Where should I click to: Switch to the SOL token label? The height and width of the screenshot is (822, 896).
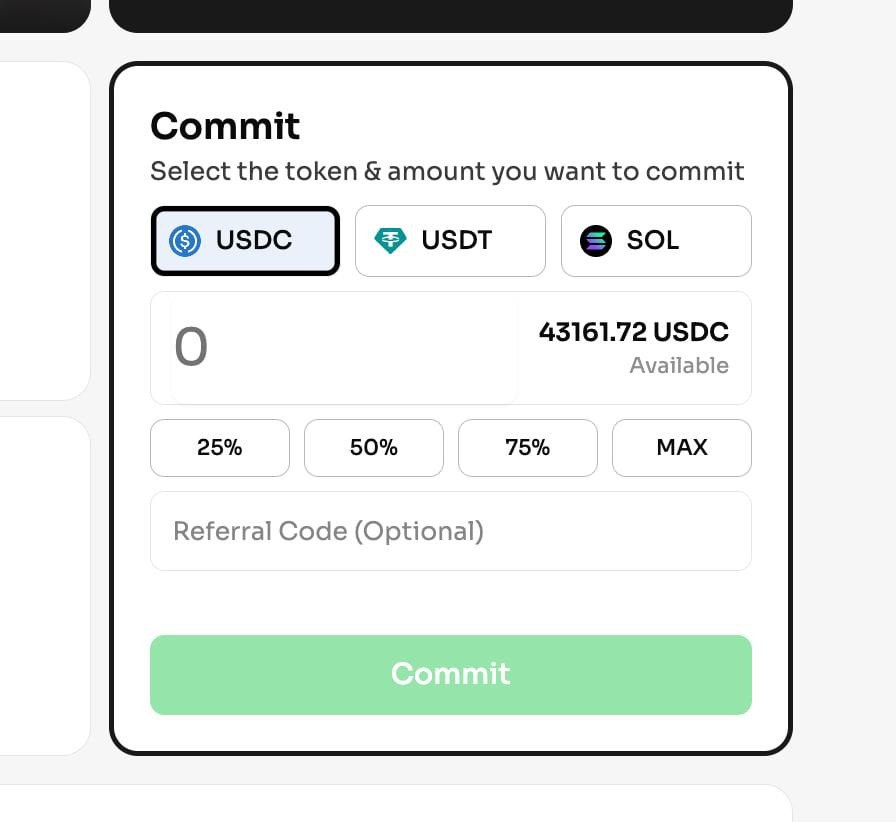653,241
